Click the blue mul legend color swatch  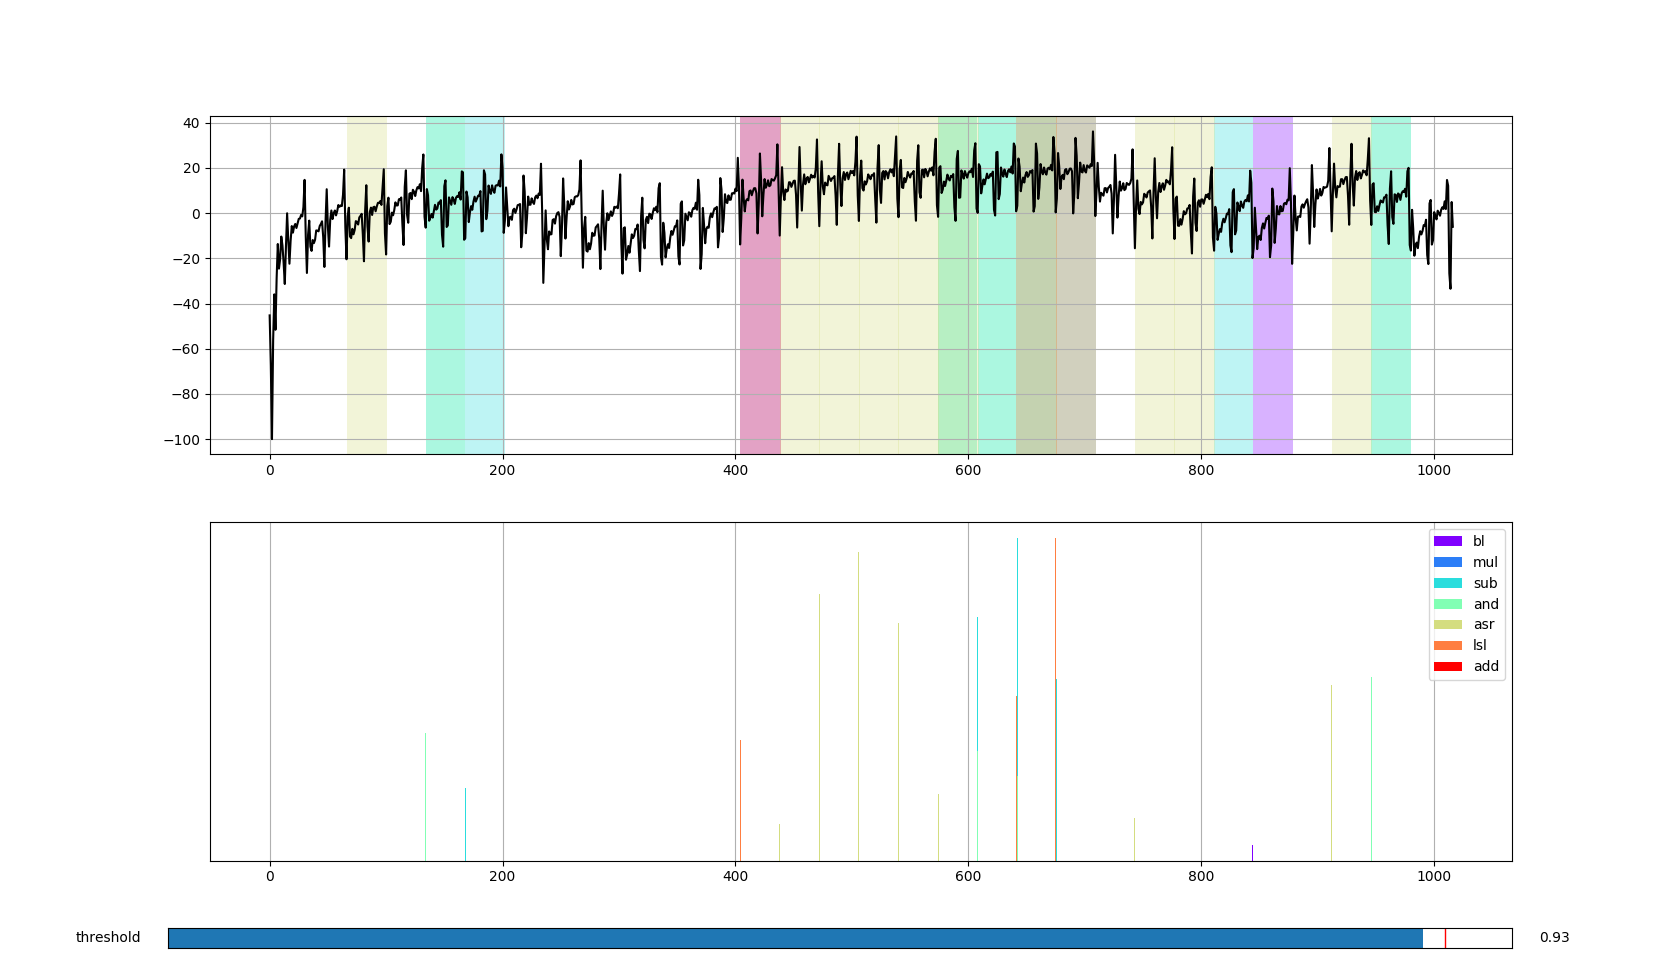(1448, 562)
